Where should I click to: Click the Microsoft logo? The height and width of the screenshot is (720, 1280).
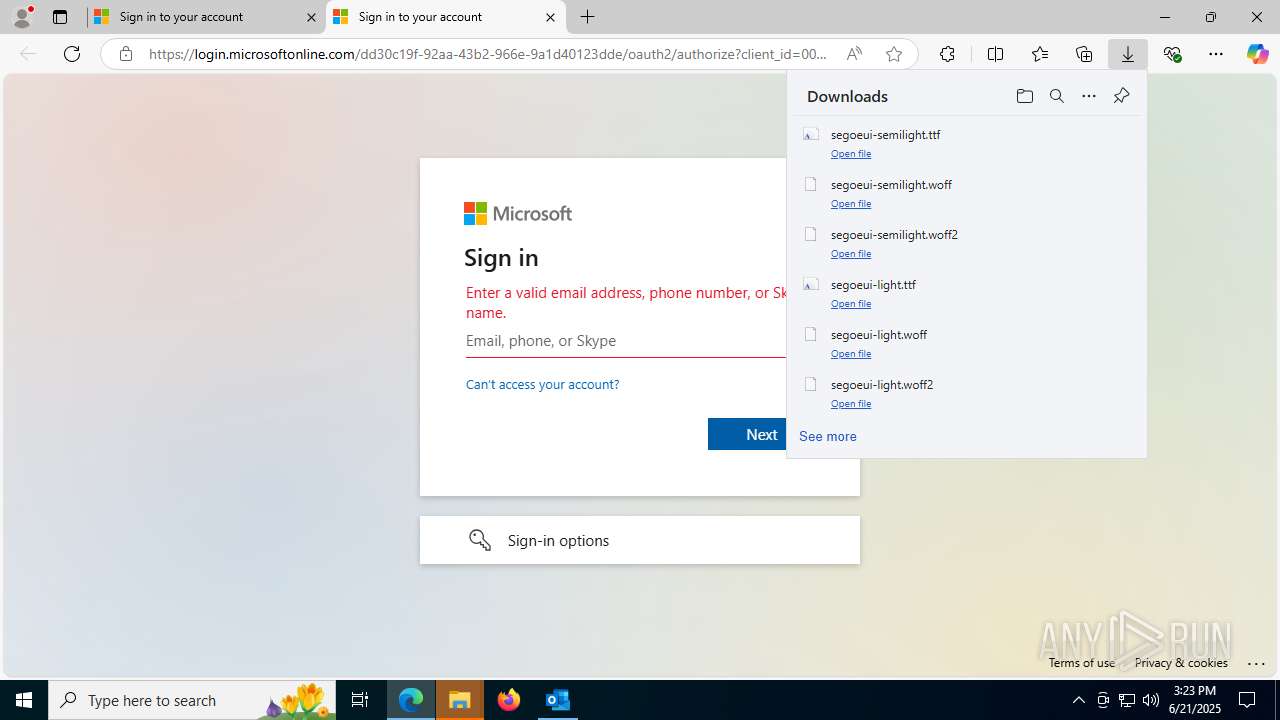(x=518, y=213)
